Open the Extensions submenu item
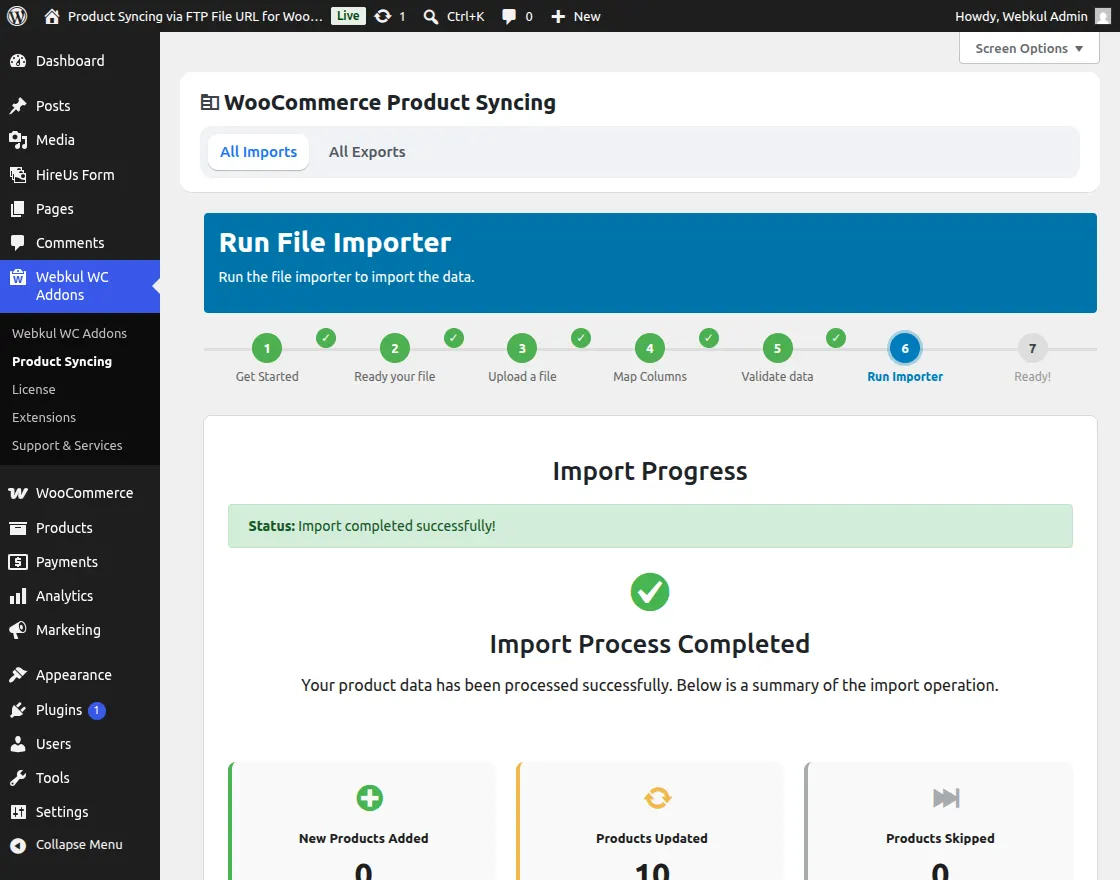Image resolution: width=1120 pixels, height=880 pixels. point(44,417)
